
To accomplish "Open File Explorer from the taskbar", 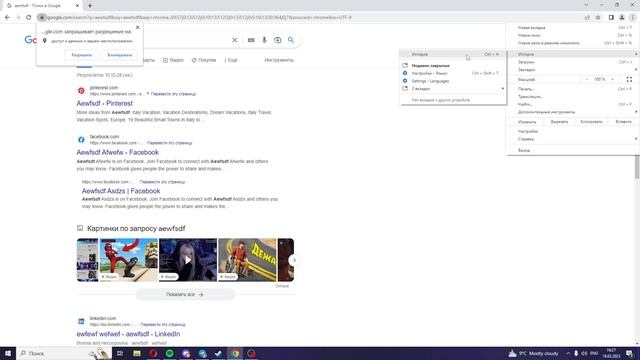I will 137,353.
